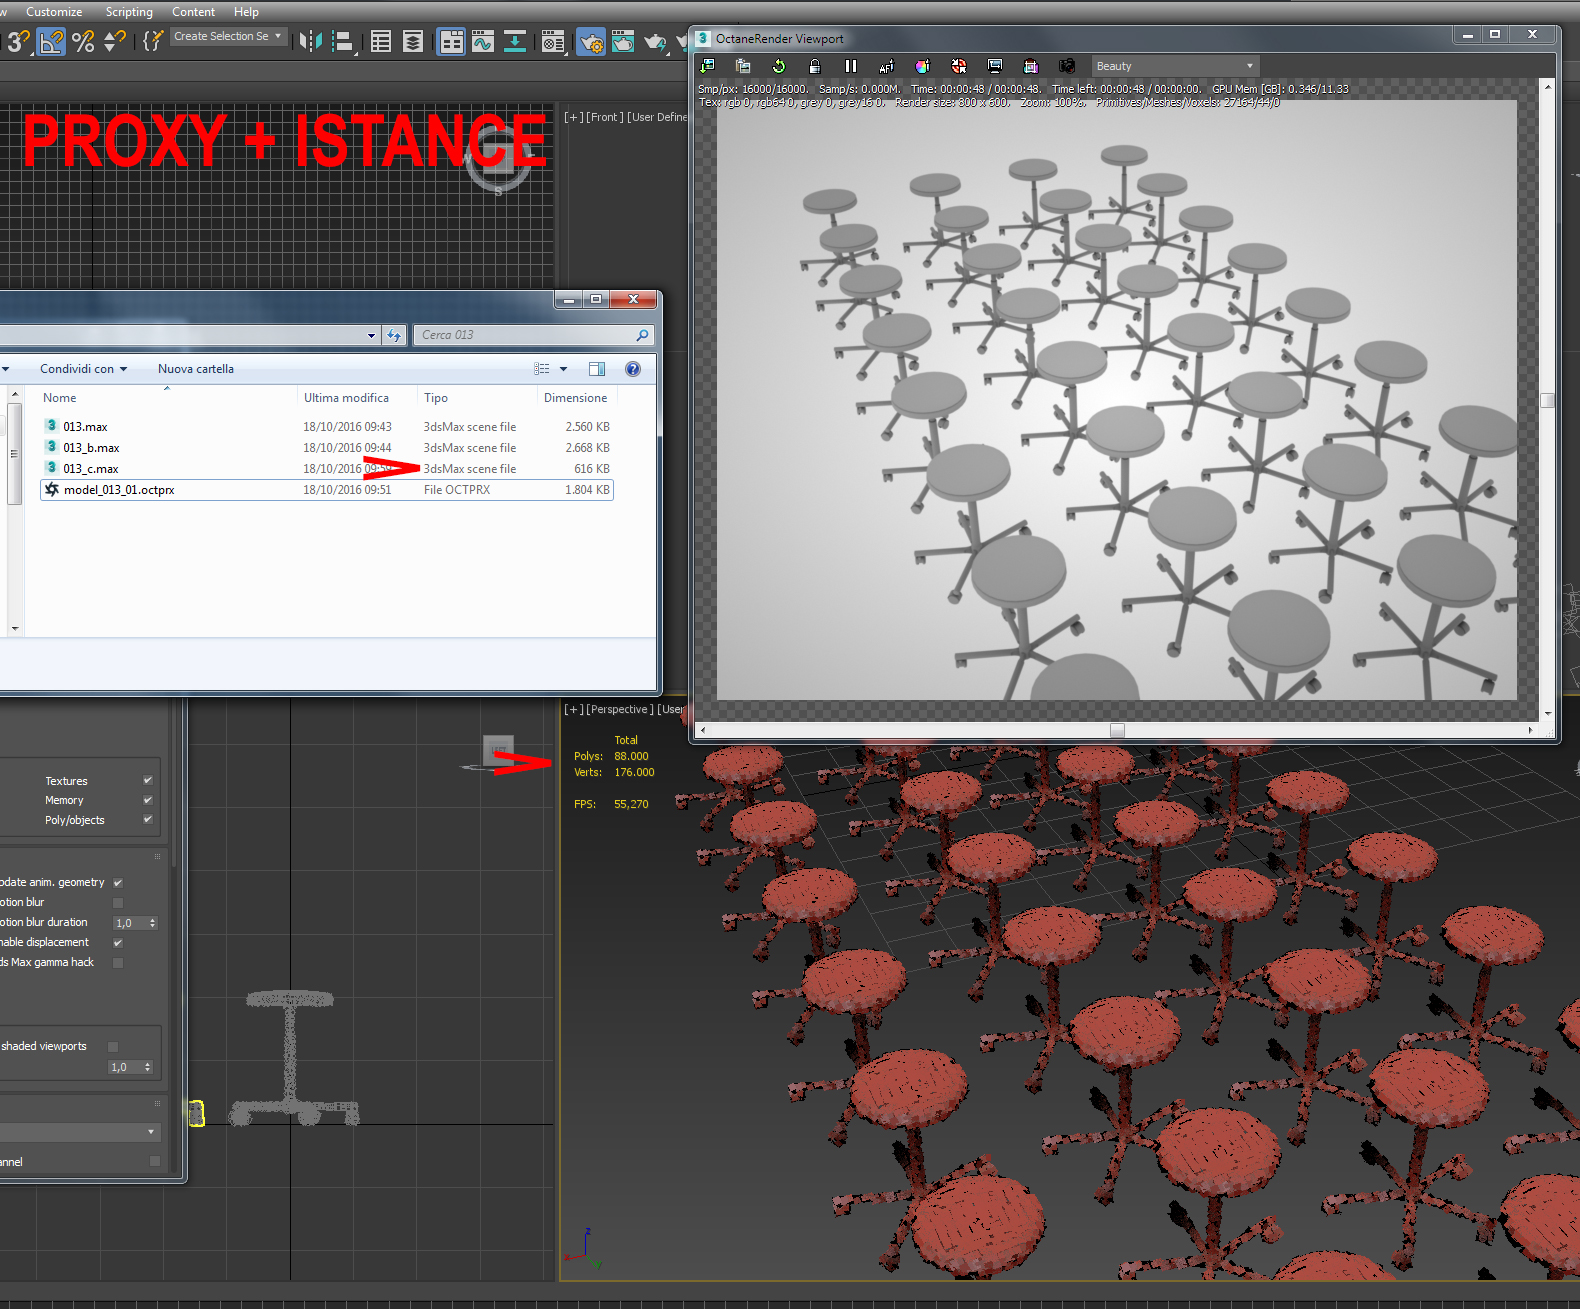Open the Rendered Frame Window

623,41
